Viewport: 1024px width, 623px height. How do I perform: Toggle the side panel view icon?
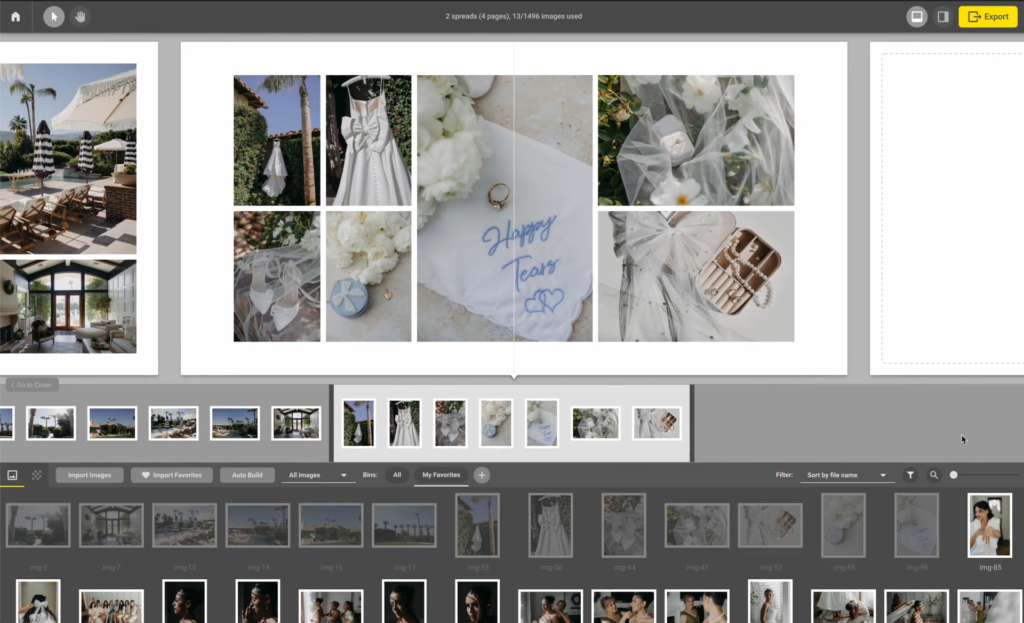943,16
